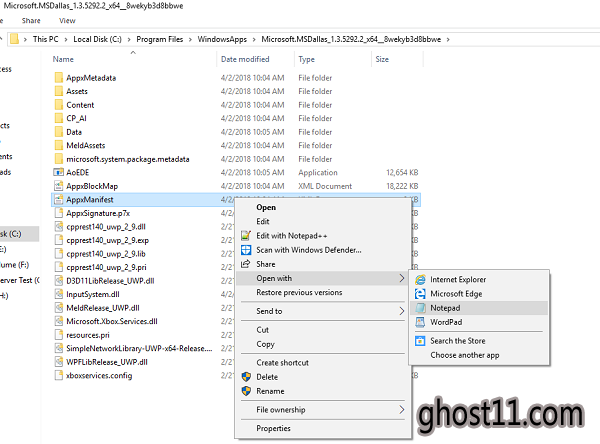Click the MeldAssets folder icon

point(59,145)
